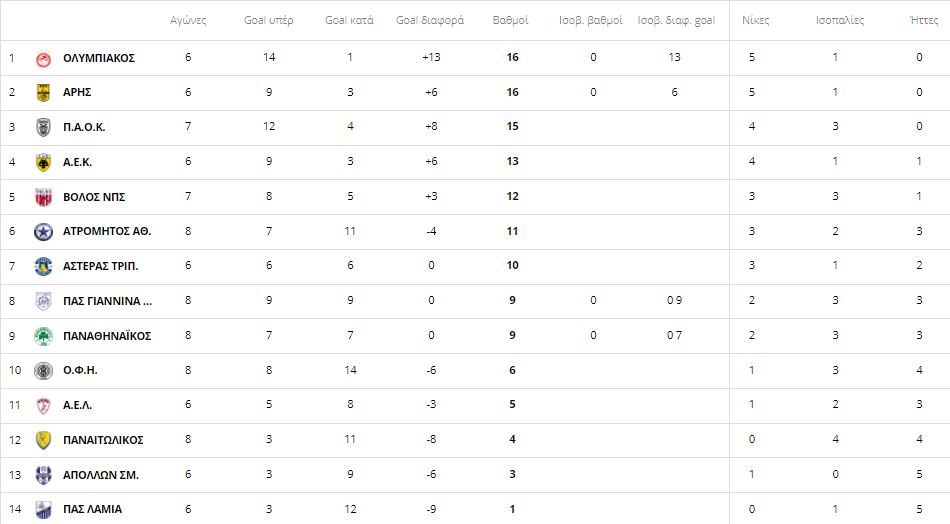Image resolution: width=950 pixels, height=524 pixels.
Task: Open the ΟΛΥΜΠΙΑΚΟΣ team link
Action: click(99, 58)
